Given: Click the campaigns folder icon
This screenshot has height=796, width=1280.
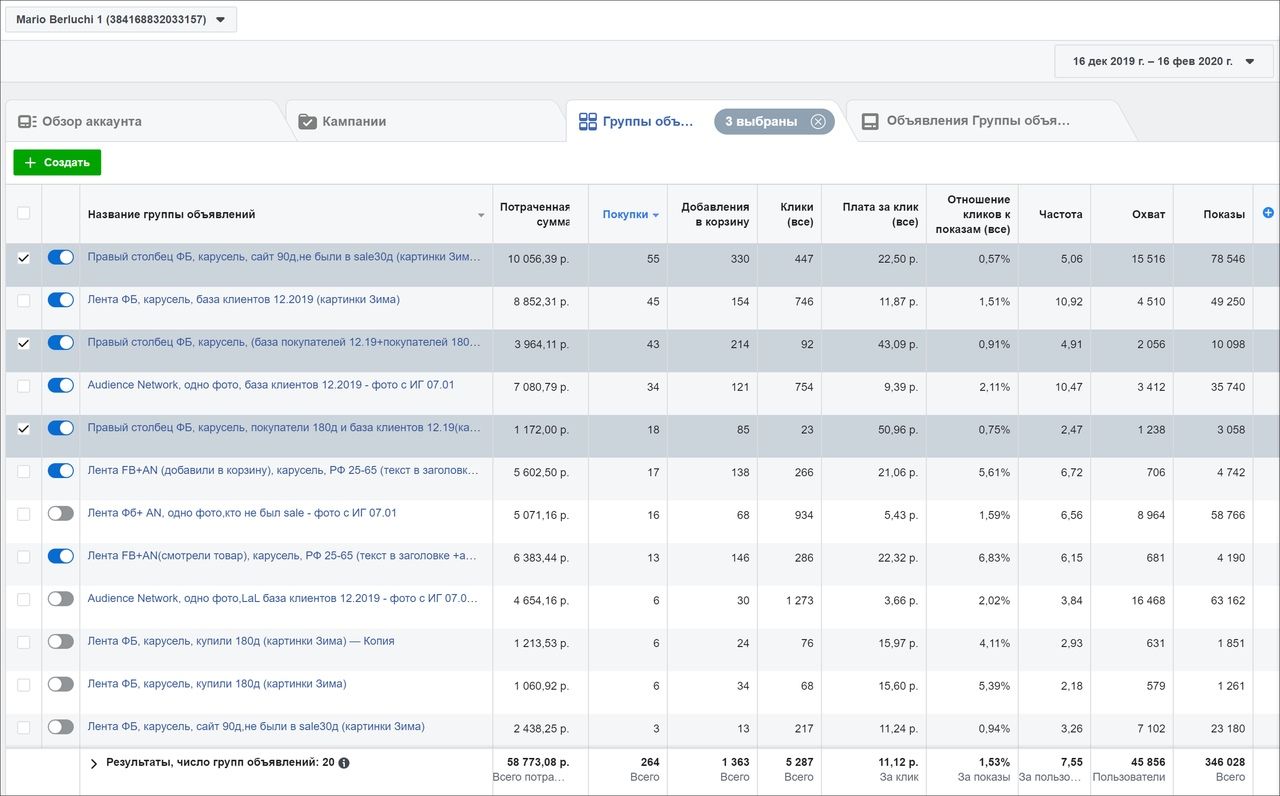Looking at the screenshot, I should click(x=308, y=121).
